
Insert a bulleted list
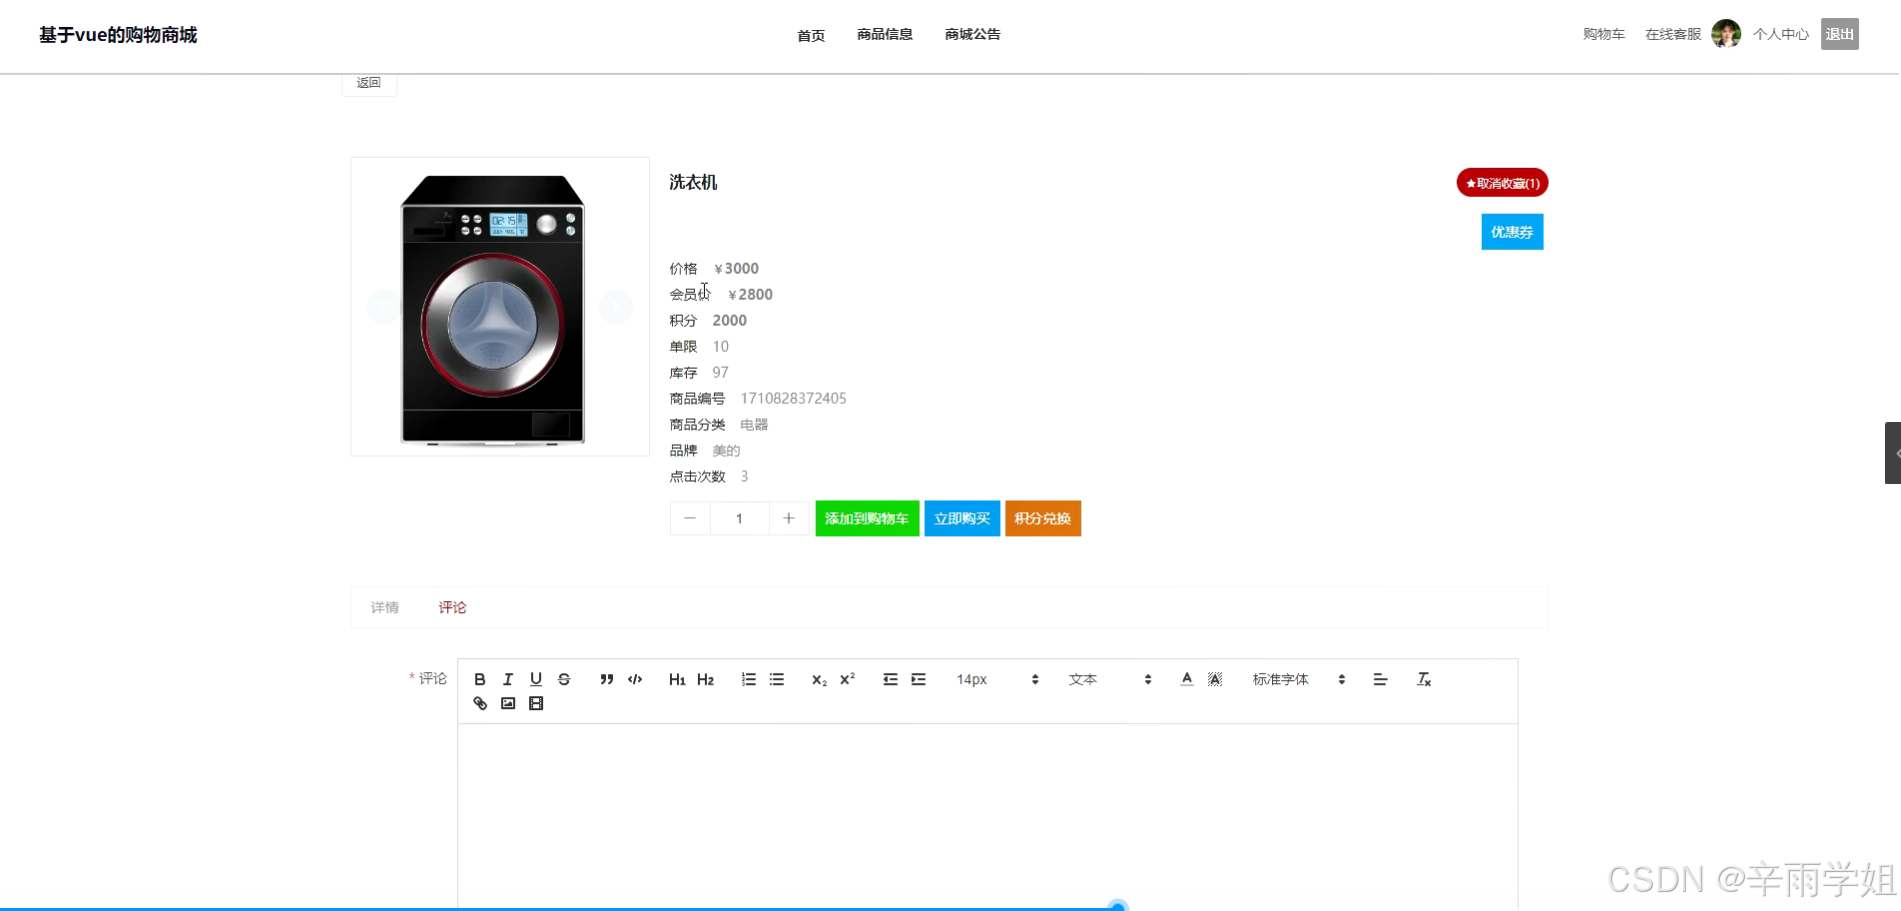click(777, 679)
